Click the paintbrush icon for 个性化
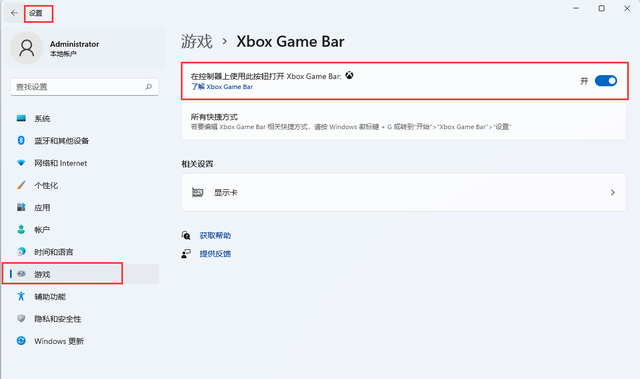This screenshot has height=379, width=640. [21, 185]
